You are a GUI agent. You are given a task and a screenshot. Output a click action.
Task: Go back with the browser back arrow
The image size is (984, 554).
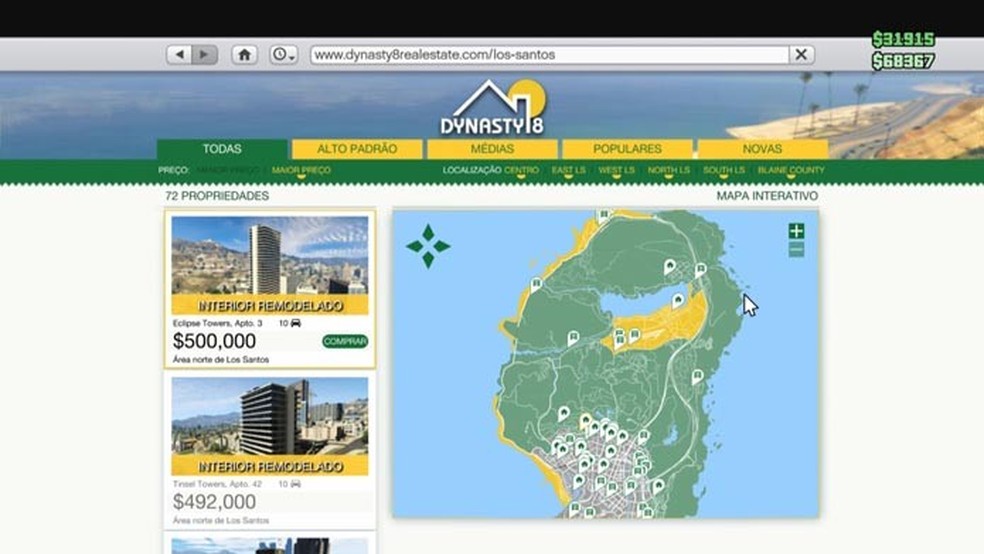[179, 55]
